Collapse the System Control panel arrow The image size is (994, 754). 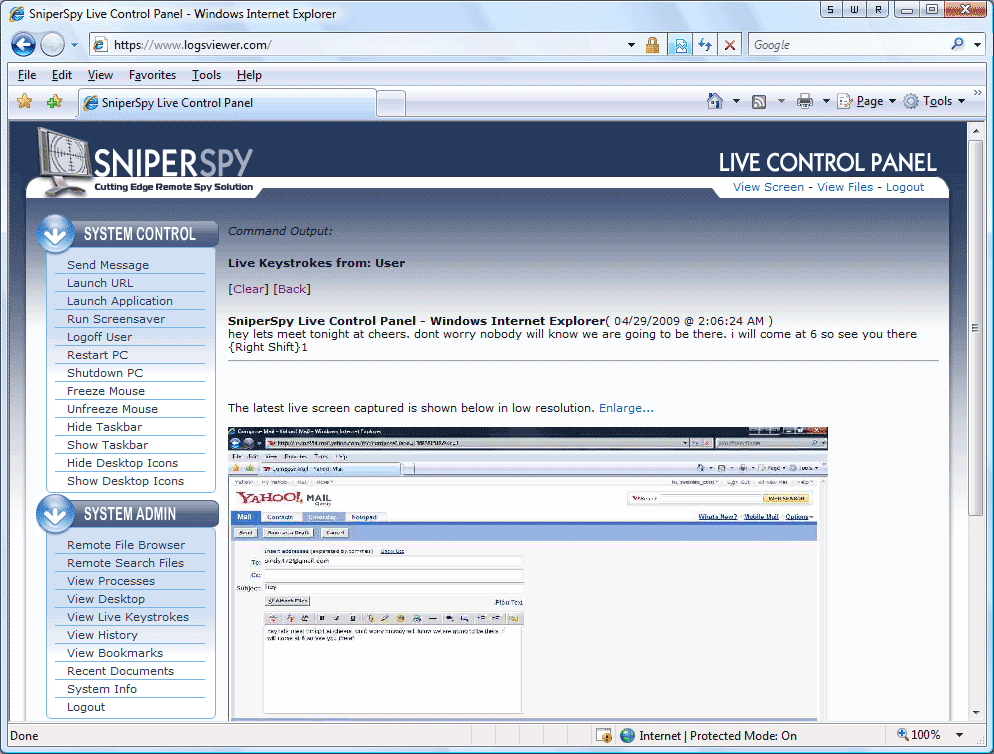coord(56,234)
